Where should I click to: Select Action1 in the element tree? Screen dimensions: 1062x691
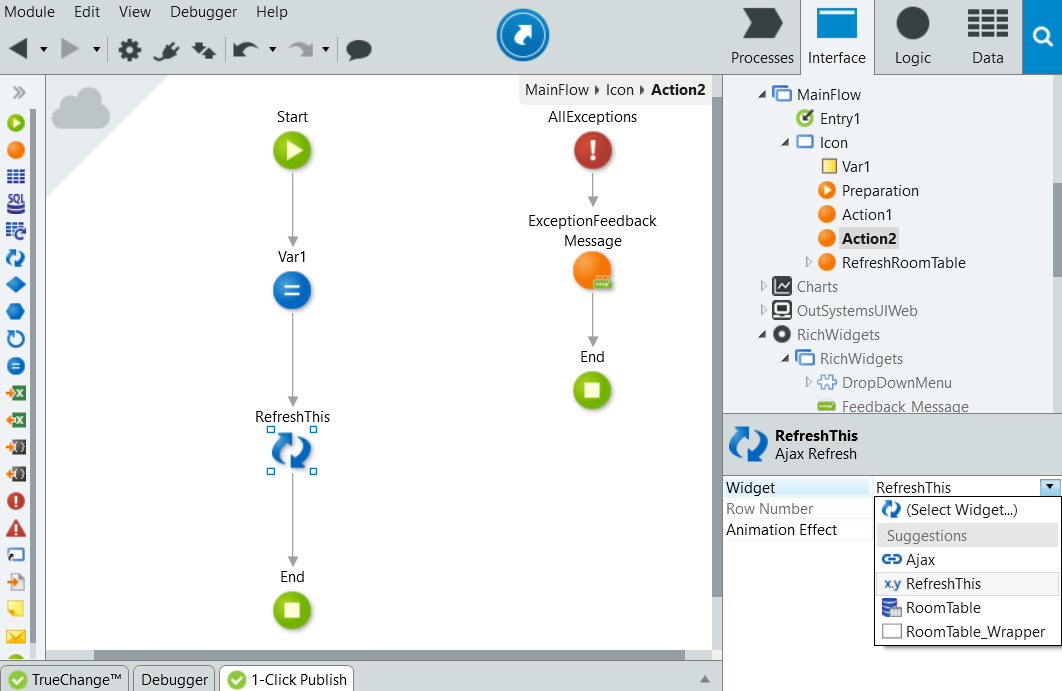[866, 215]
